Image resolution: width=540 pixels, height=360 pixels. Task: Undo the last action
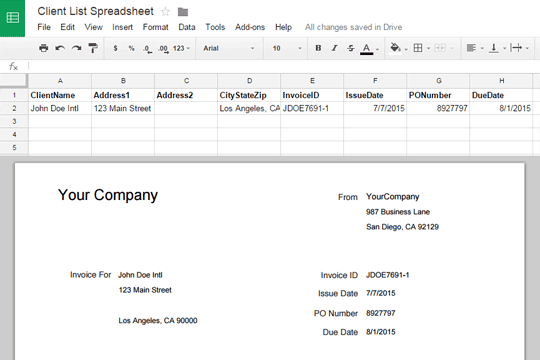(x=60, y=48)
